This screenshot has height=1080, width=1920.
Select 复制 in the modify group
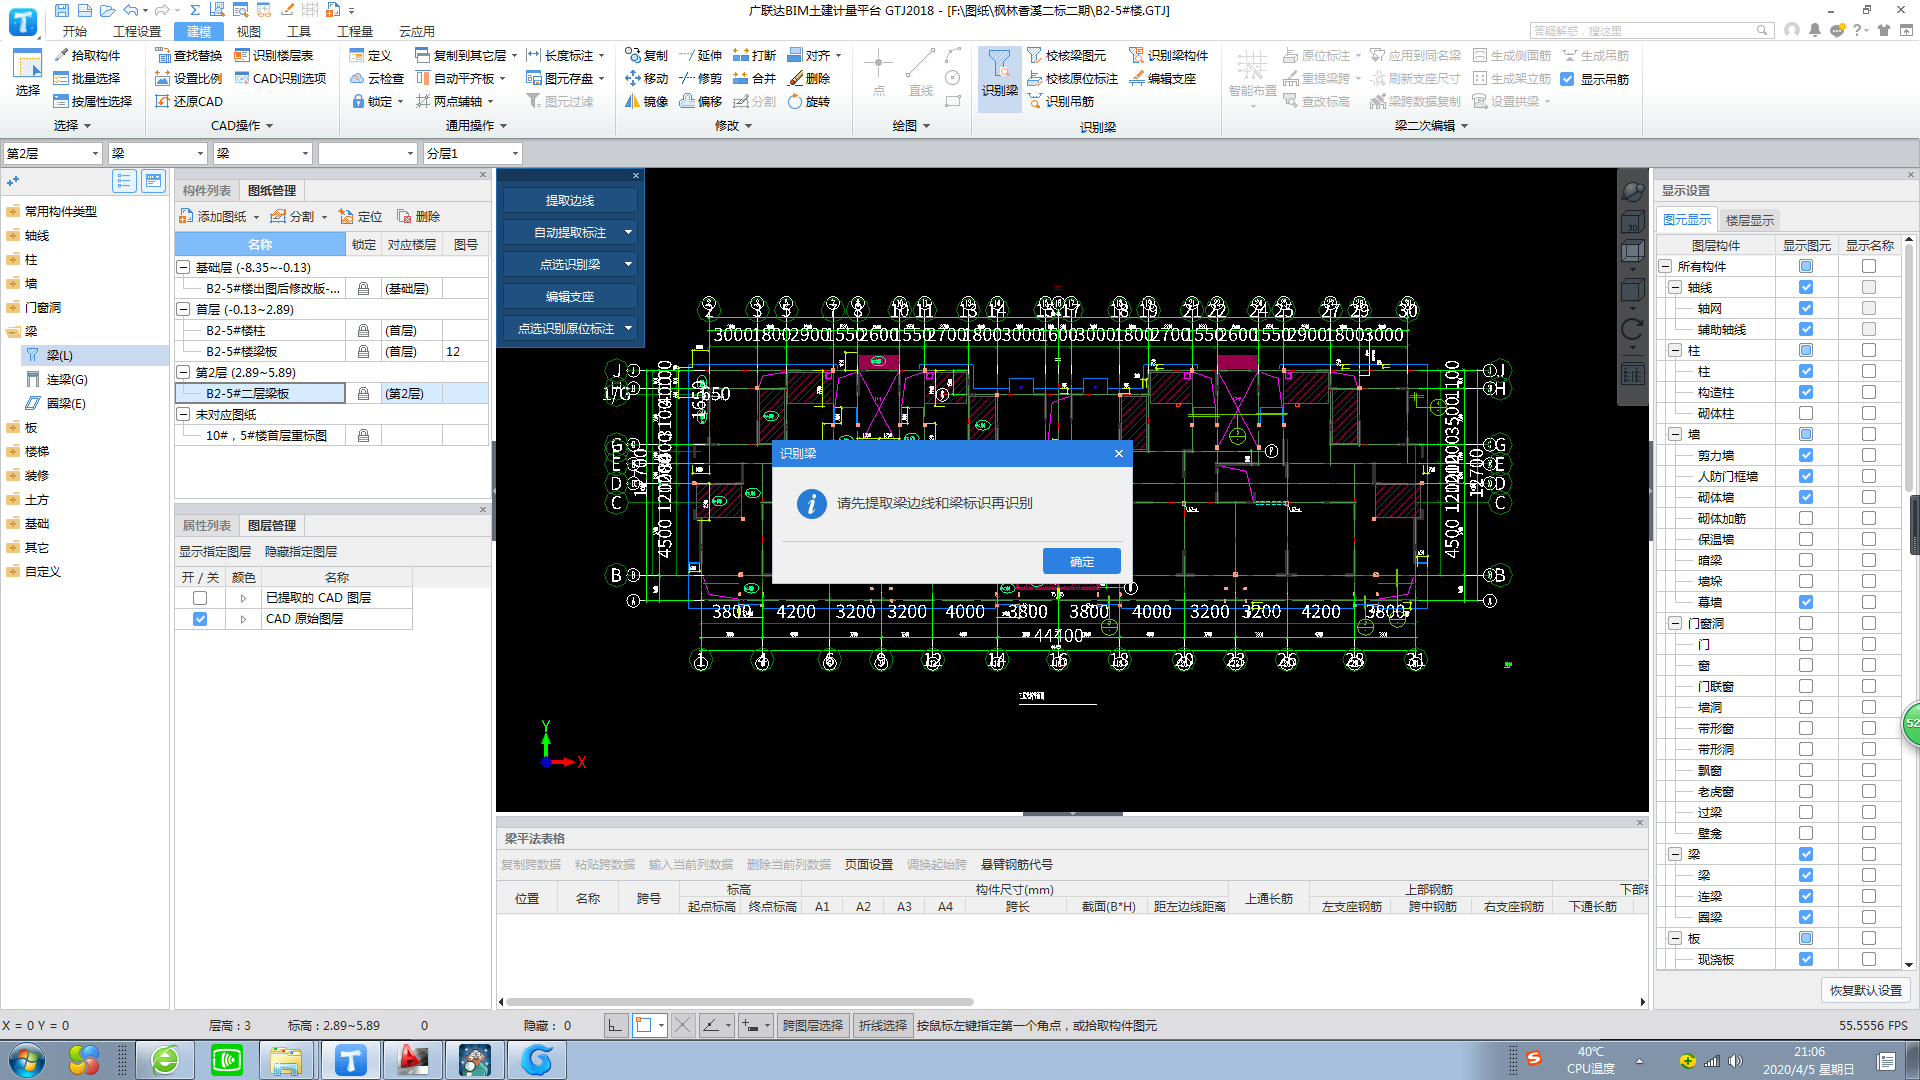(646, 55)
